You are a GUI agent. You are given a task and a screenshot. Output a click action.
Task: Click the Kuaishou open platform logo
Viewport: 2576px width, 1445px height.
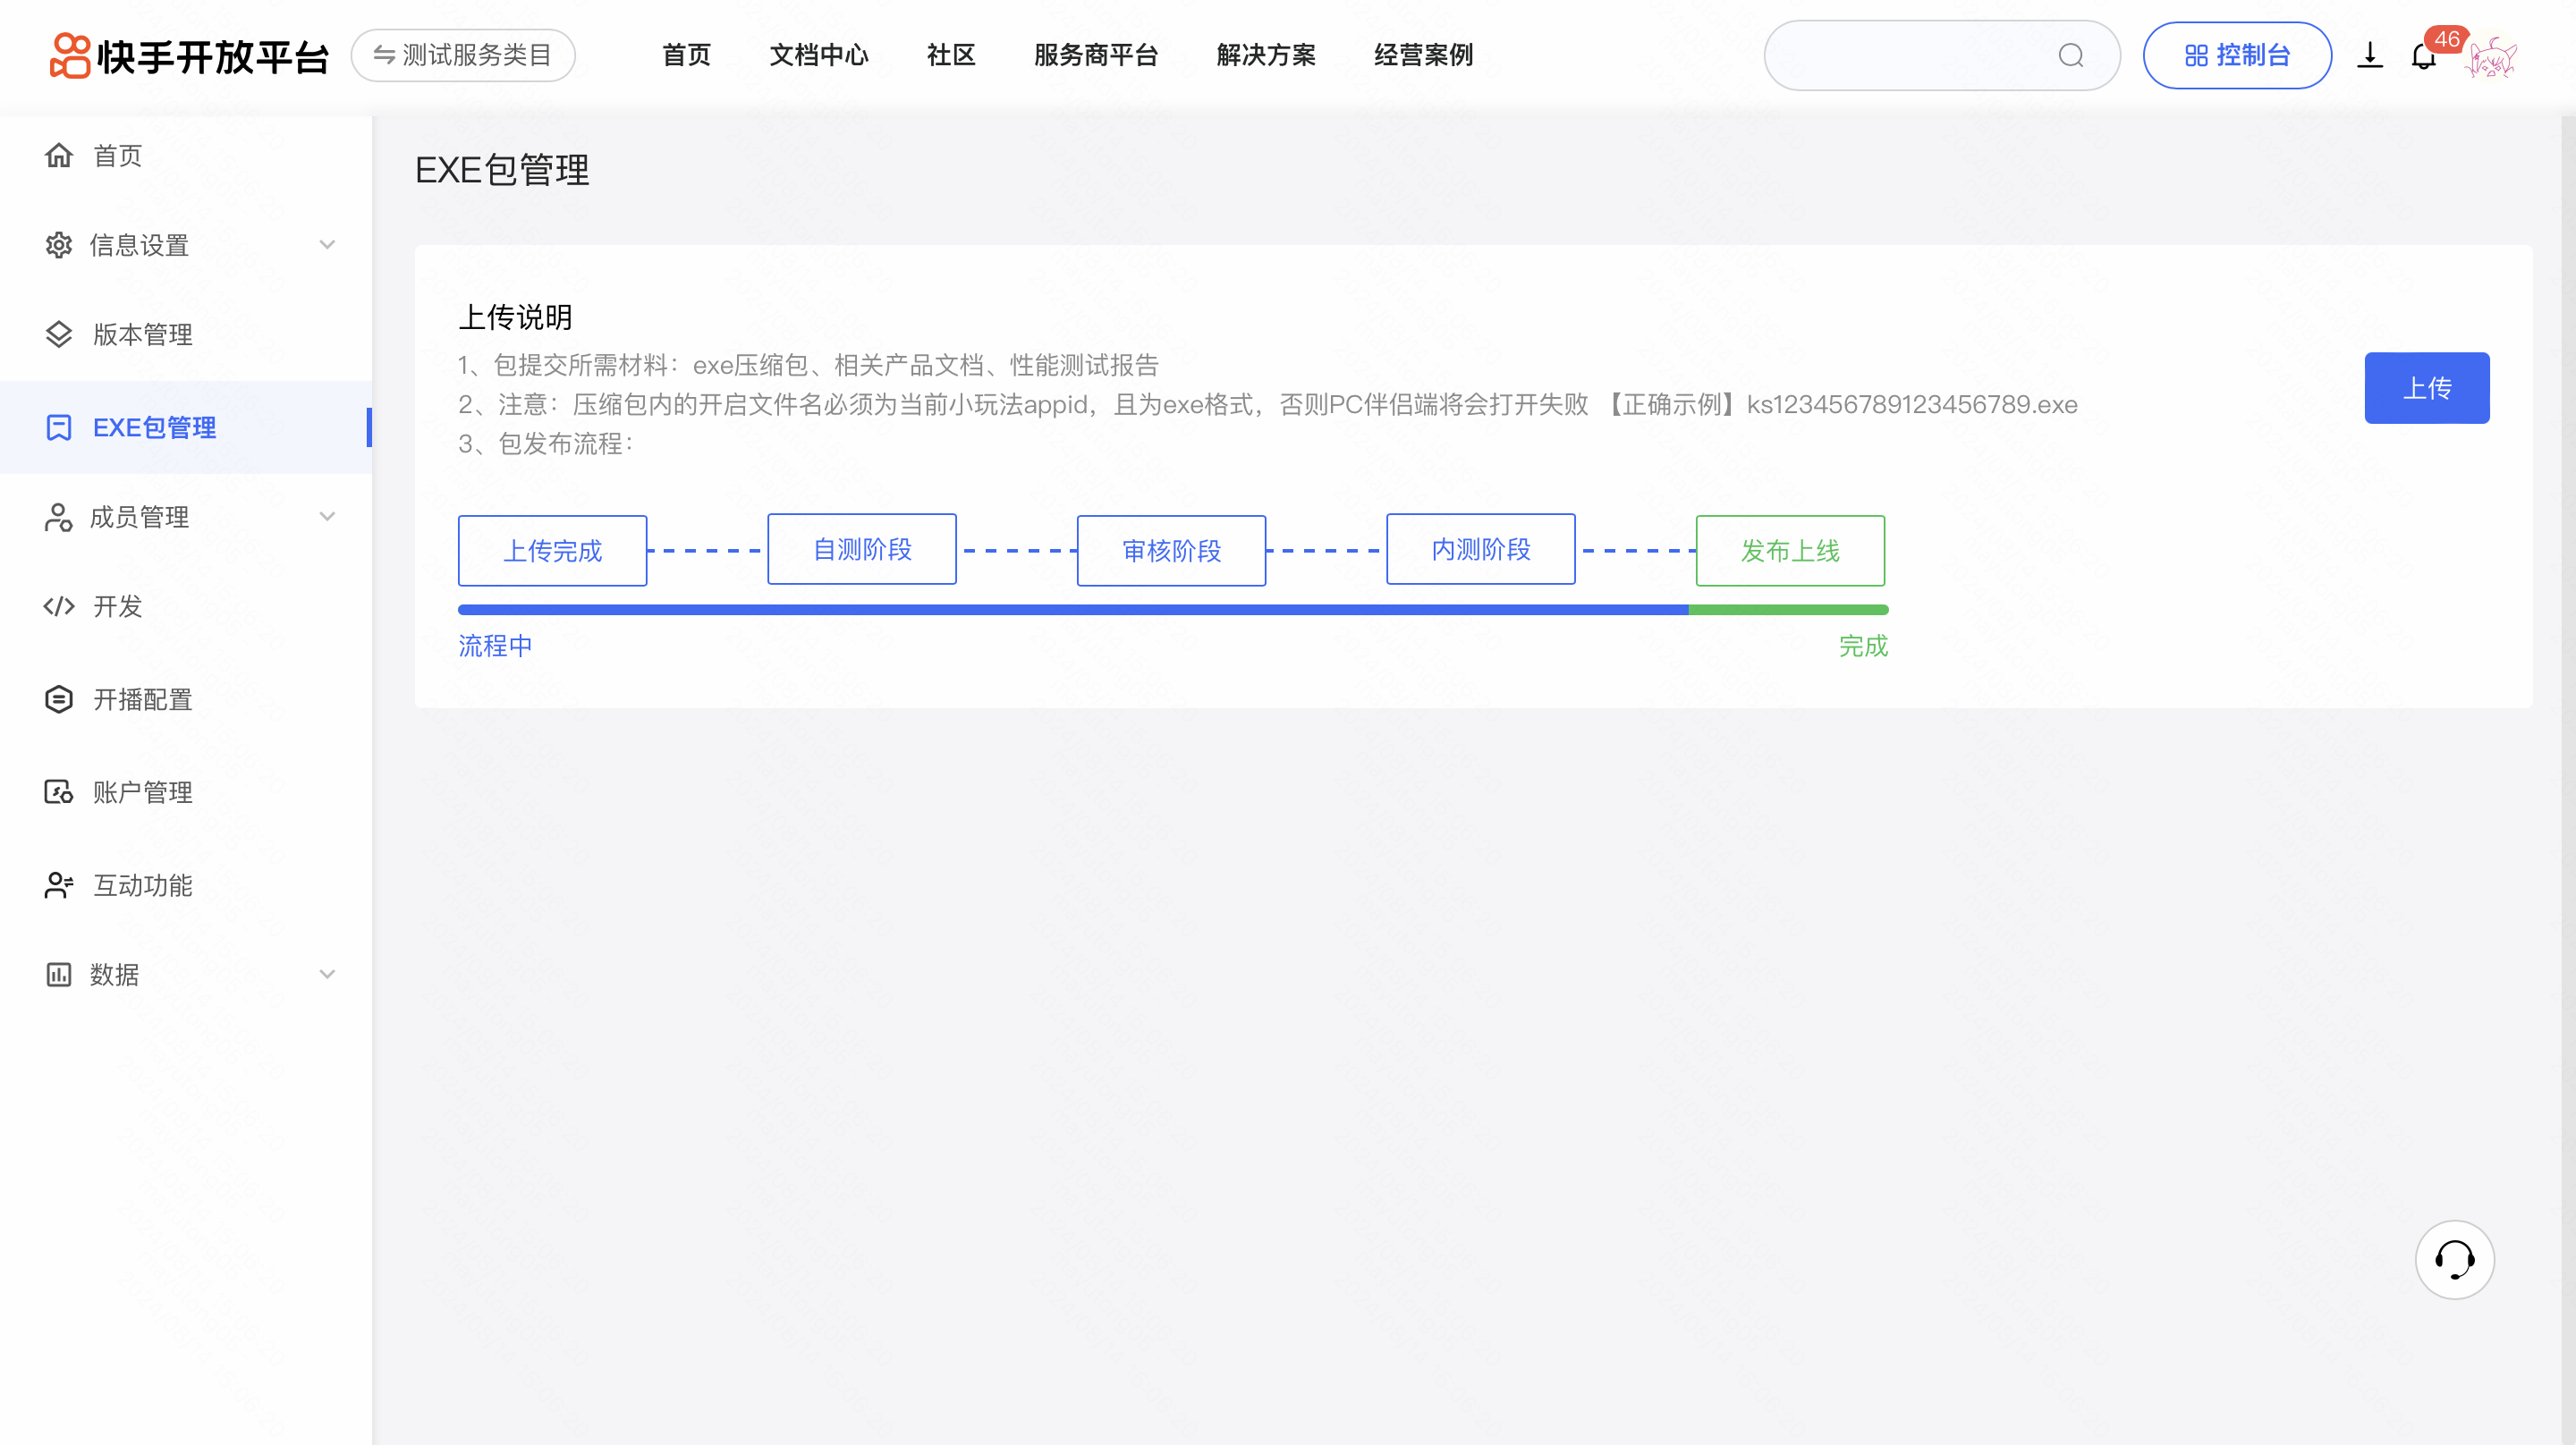pos(188,56)
